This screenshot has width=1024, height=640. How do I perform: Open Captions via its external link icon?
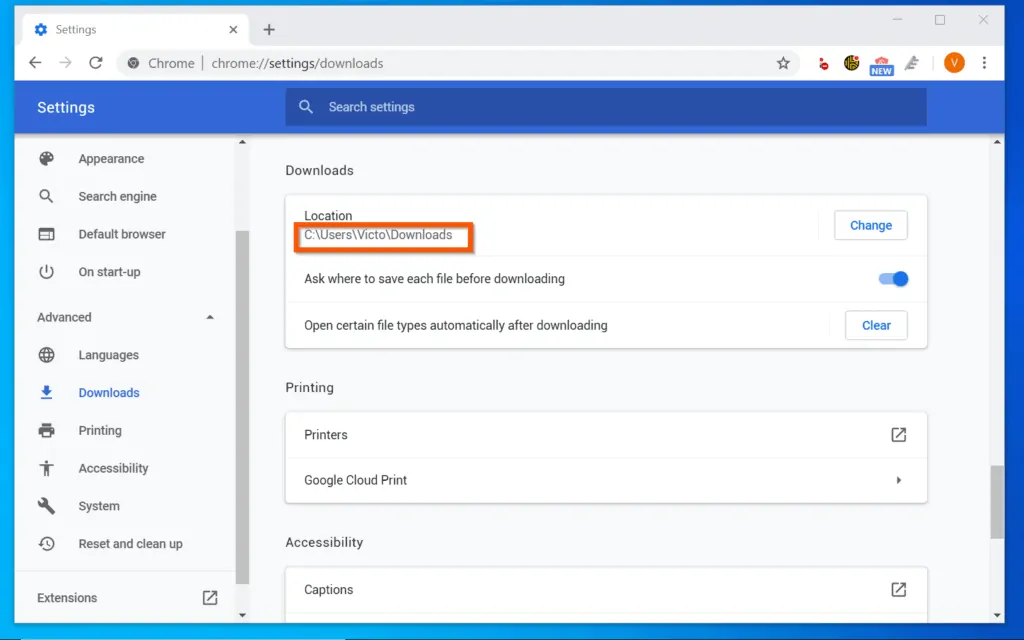click(898, 589)
